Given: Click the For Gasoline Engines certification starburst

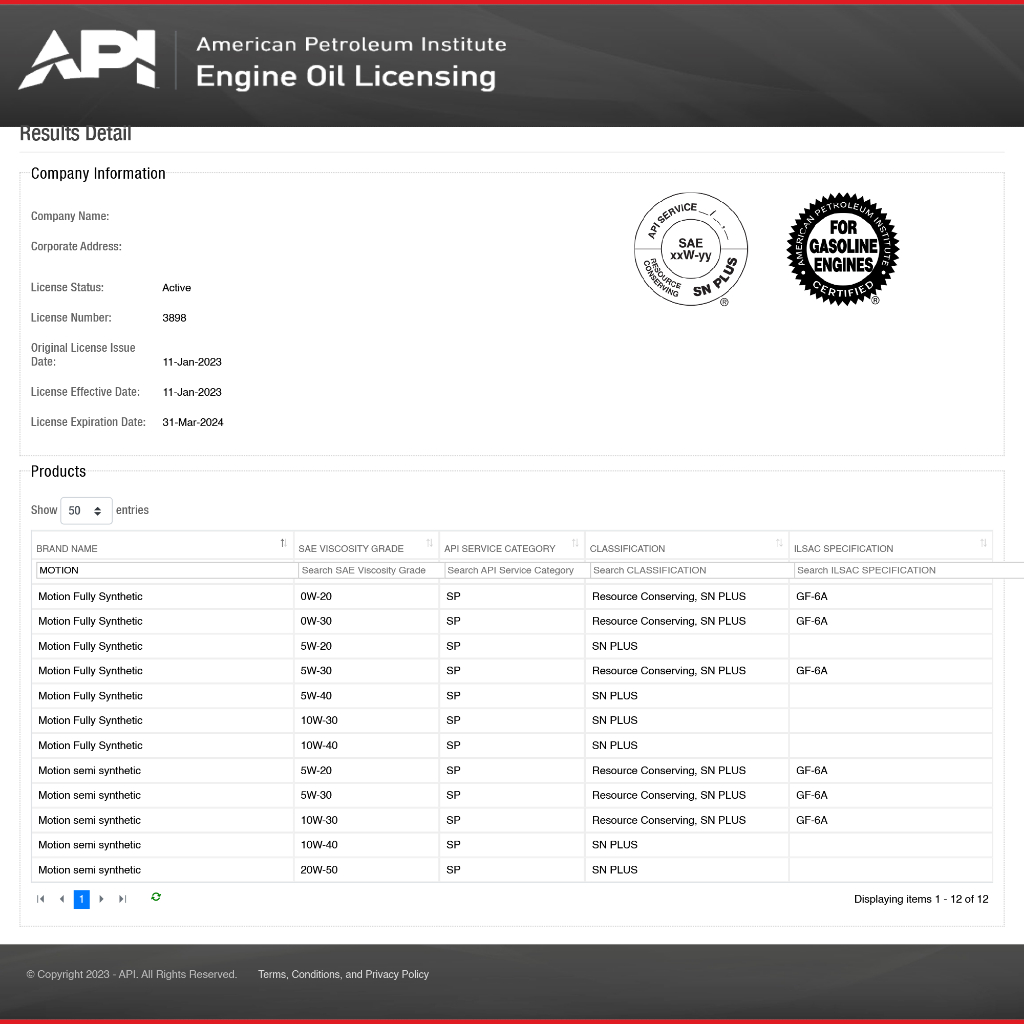Looking at the screenshot, I should tap(843, 249).
